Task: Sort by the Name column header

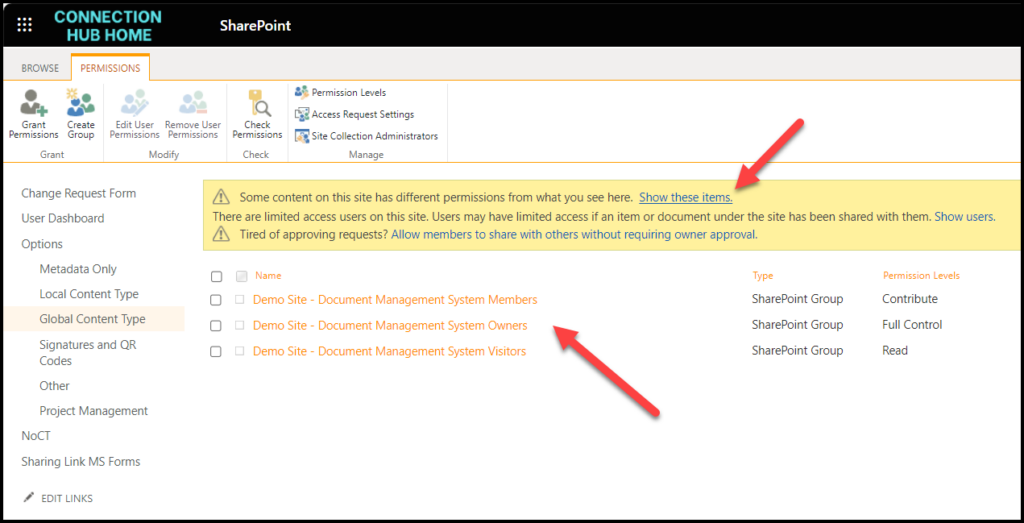Action: (268, 276)
